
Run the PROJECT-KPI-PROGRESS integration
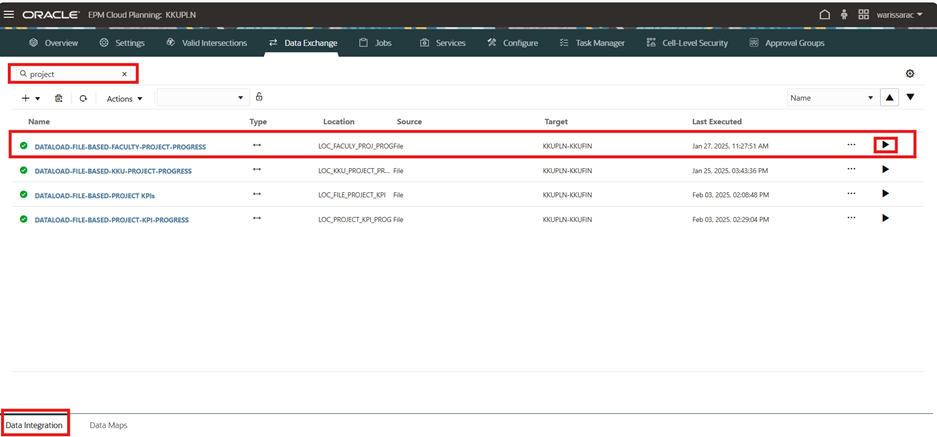[886, 218]
